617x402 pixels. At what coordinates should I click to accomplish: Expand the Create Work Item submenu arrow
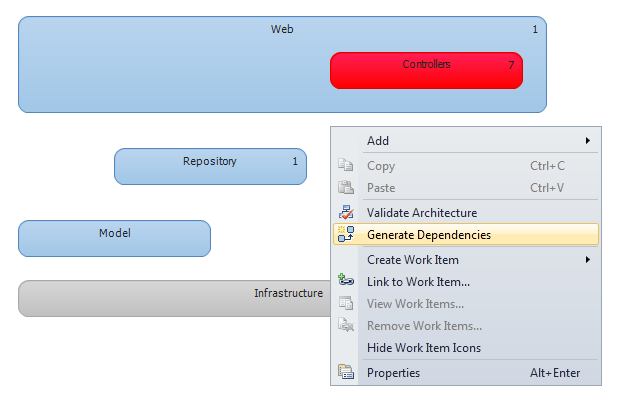click(x=587, y=260)
